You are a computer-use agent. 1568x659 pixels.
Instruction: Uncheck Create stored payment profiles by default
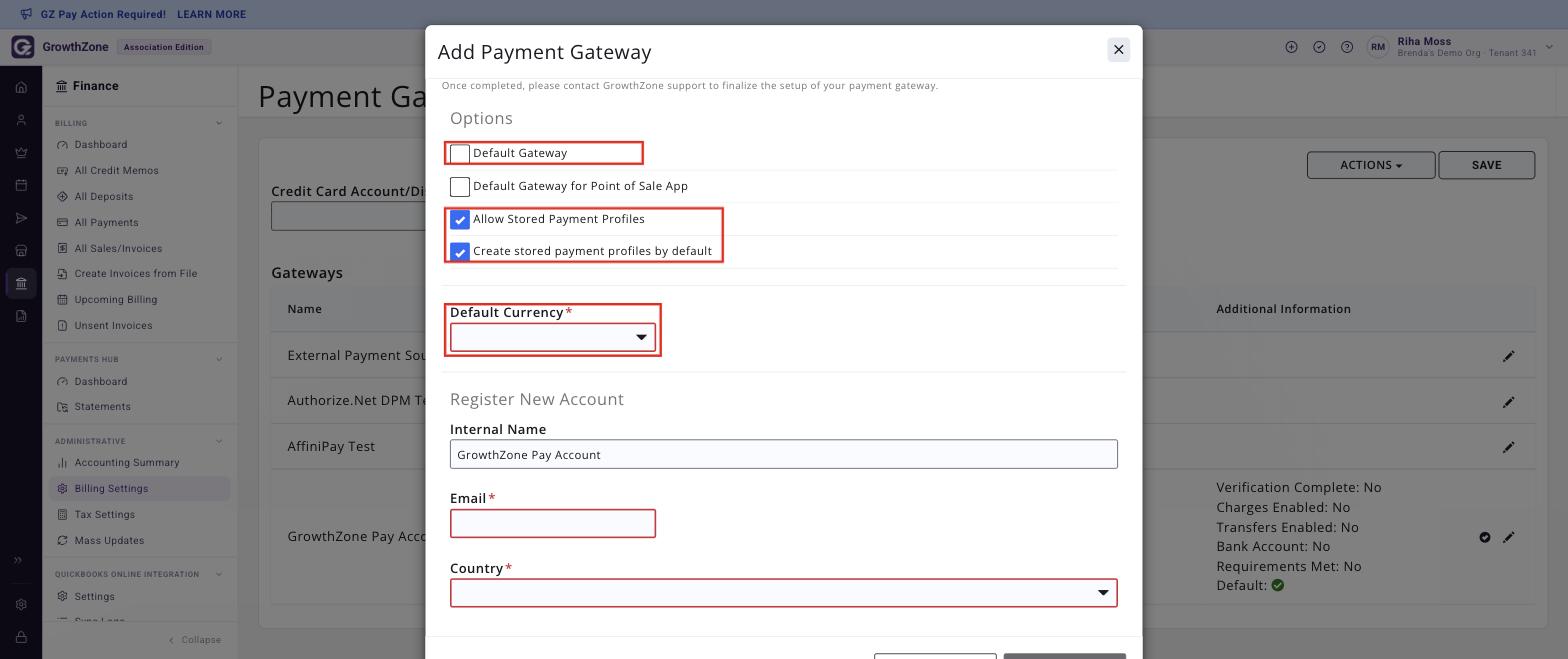[x=460, y=252]
